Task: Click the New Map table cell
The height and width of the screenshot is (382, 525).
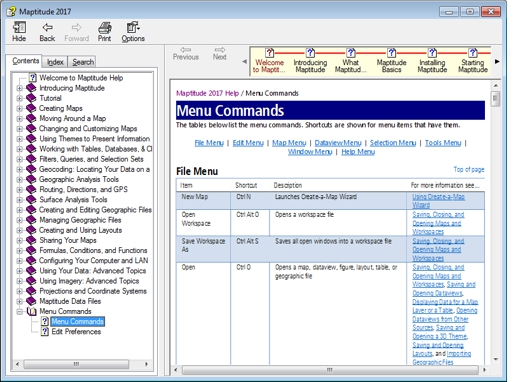Action: pyautogui.click(x=203, y=201)
